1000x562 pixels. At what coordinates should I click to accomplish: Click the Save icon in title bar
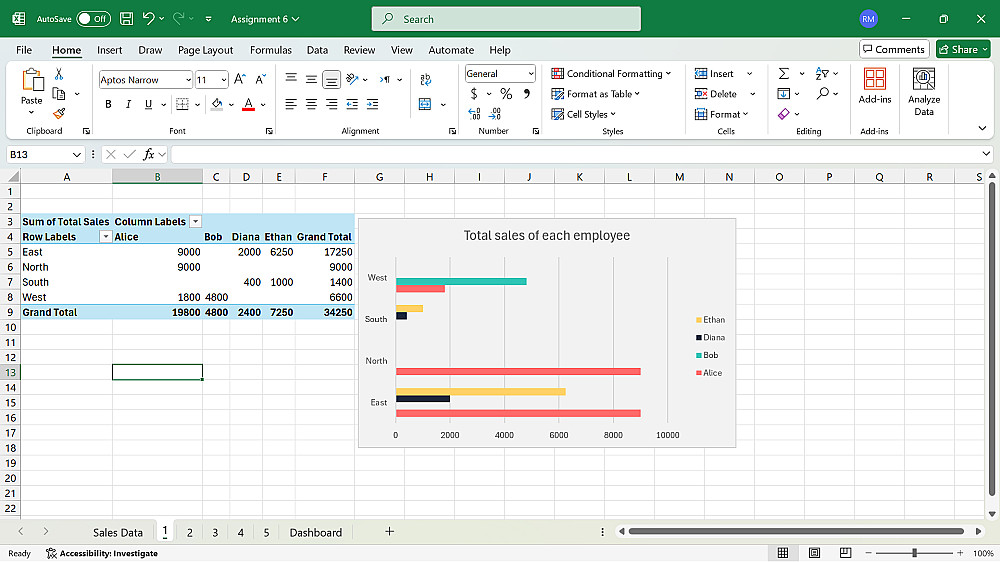[x=127, y=19]
